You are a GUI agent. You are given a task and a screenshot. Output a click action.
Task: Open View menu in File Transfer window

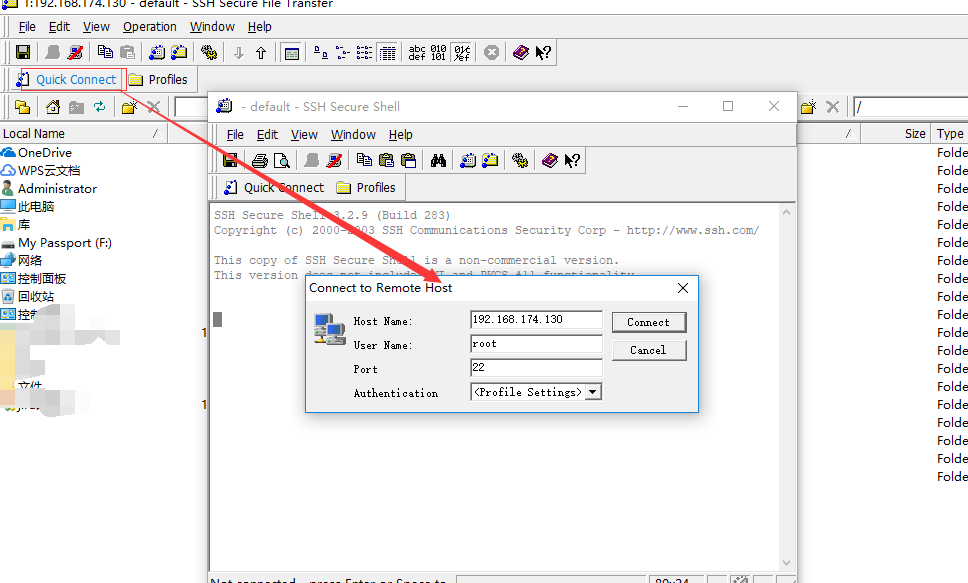coord(96,27)
